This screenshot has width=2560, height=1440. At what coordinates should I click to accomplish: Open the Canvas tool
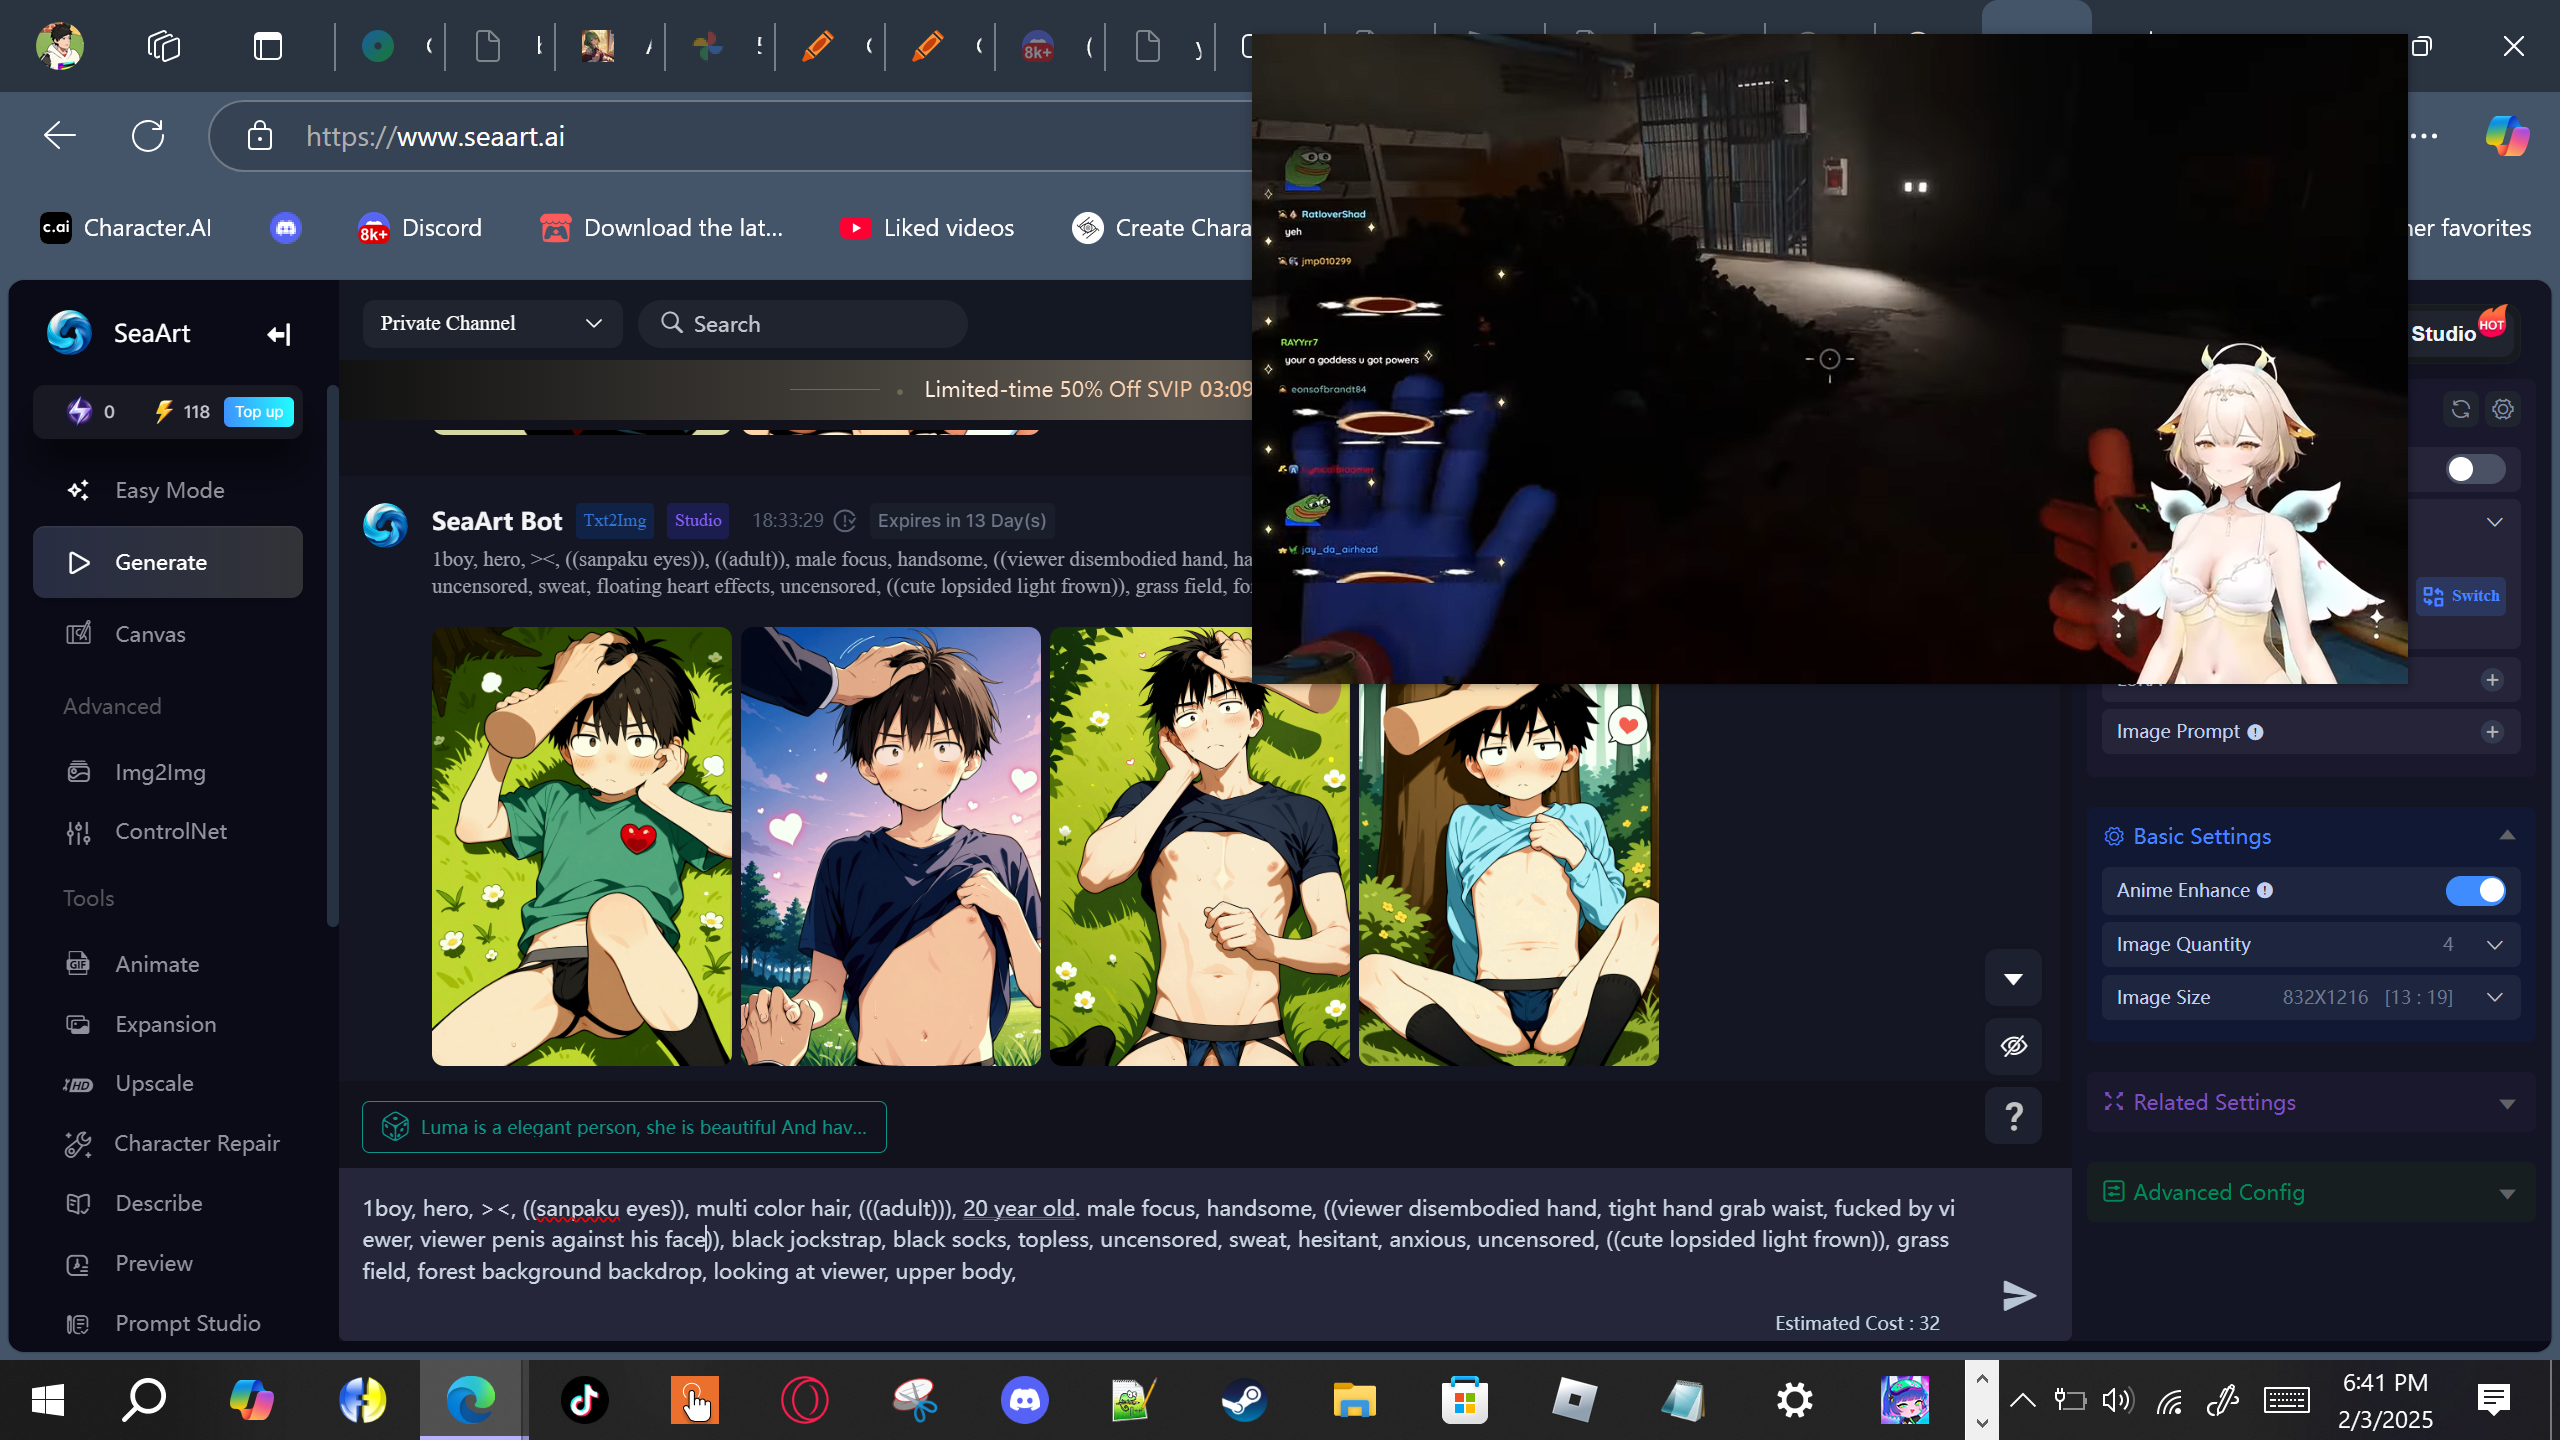[x=168, y=634]
